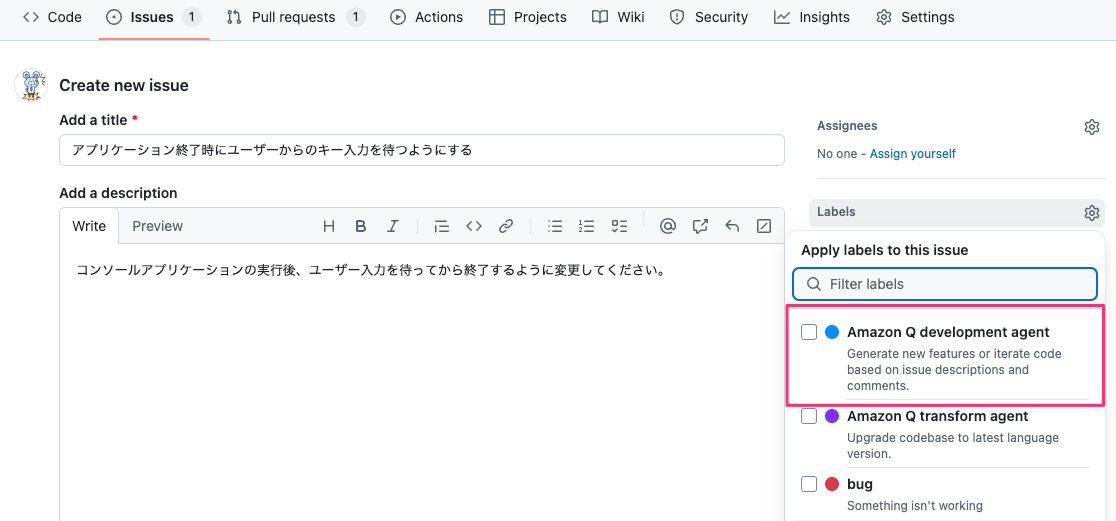Open the repository Settings tab
The image size is (1116, 521).
coord(915,17)
